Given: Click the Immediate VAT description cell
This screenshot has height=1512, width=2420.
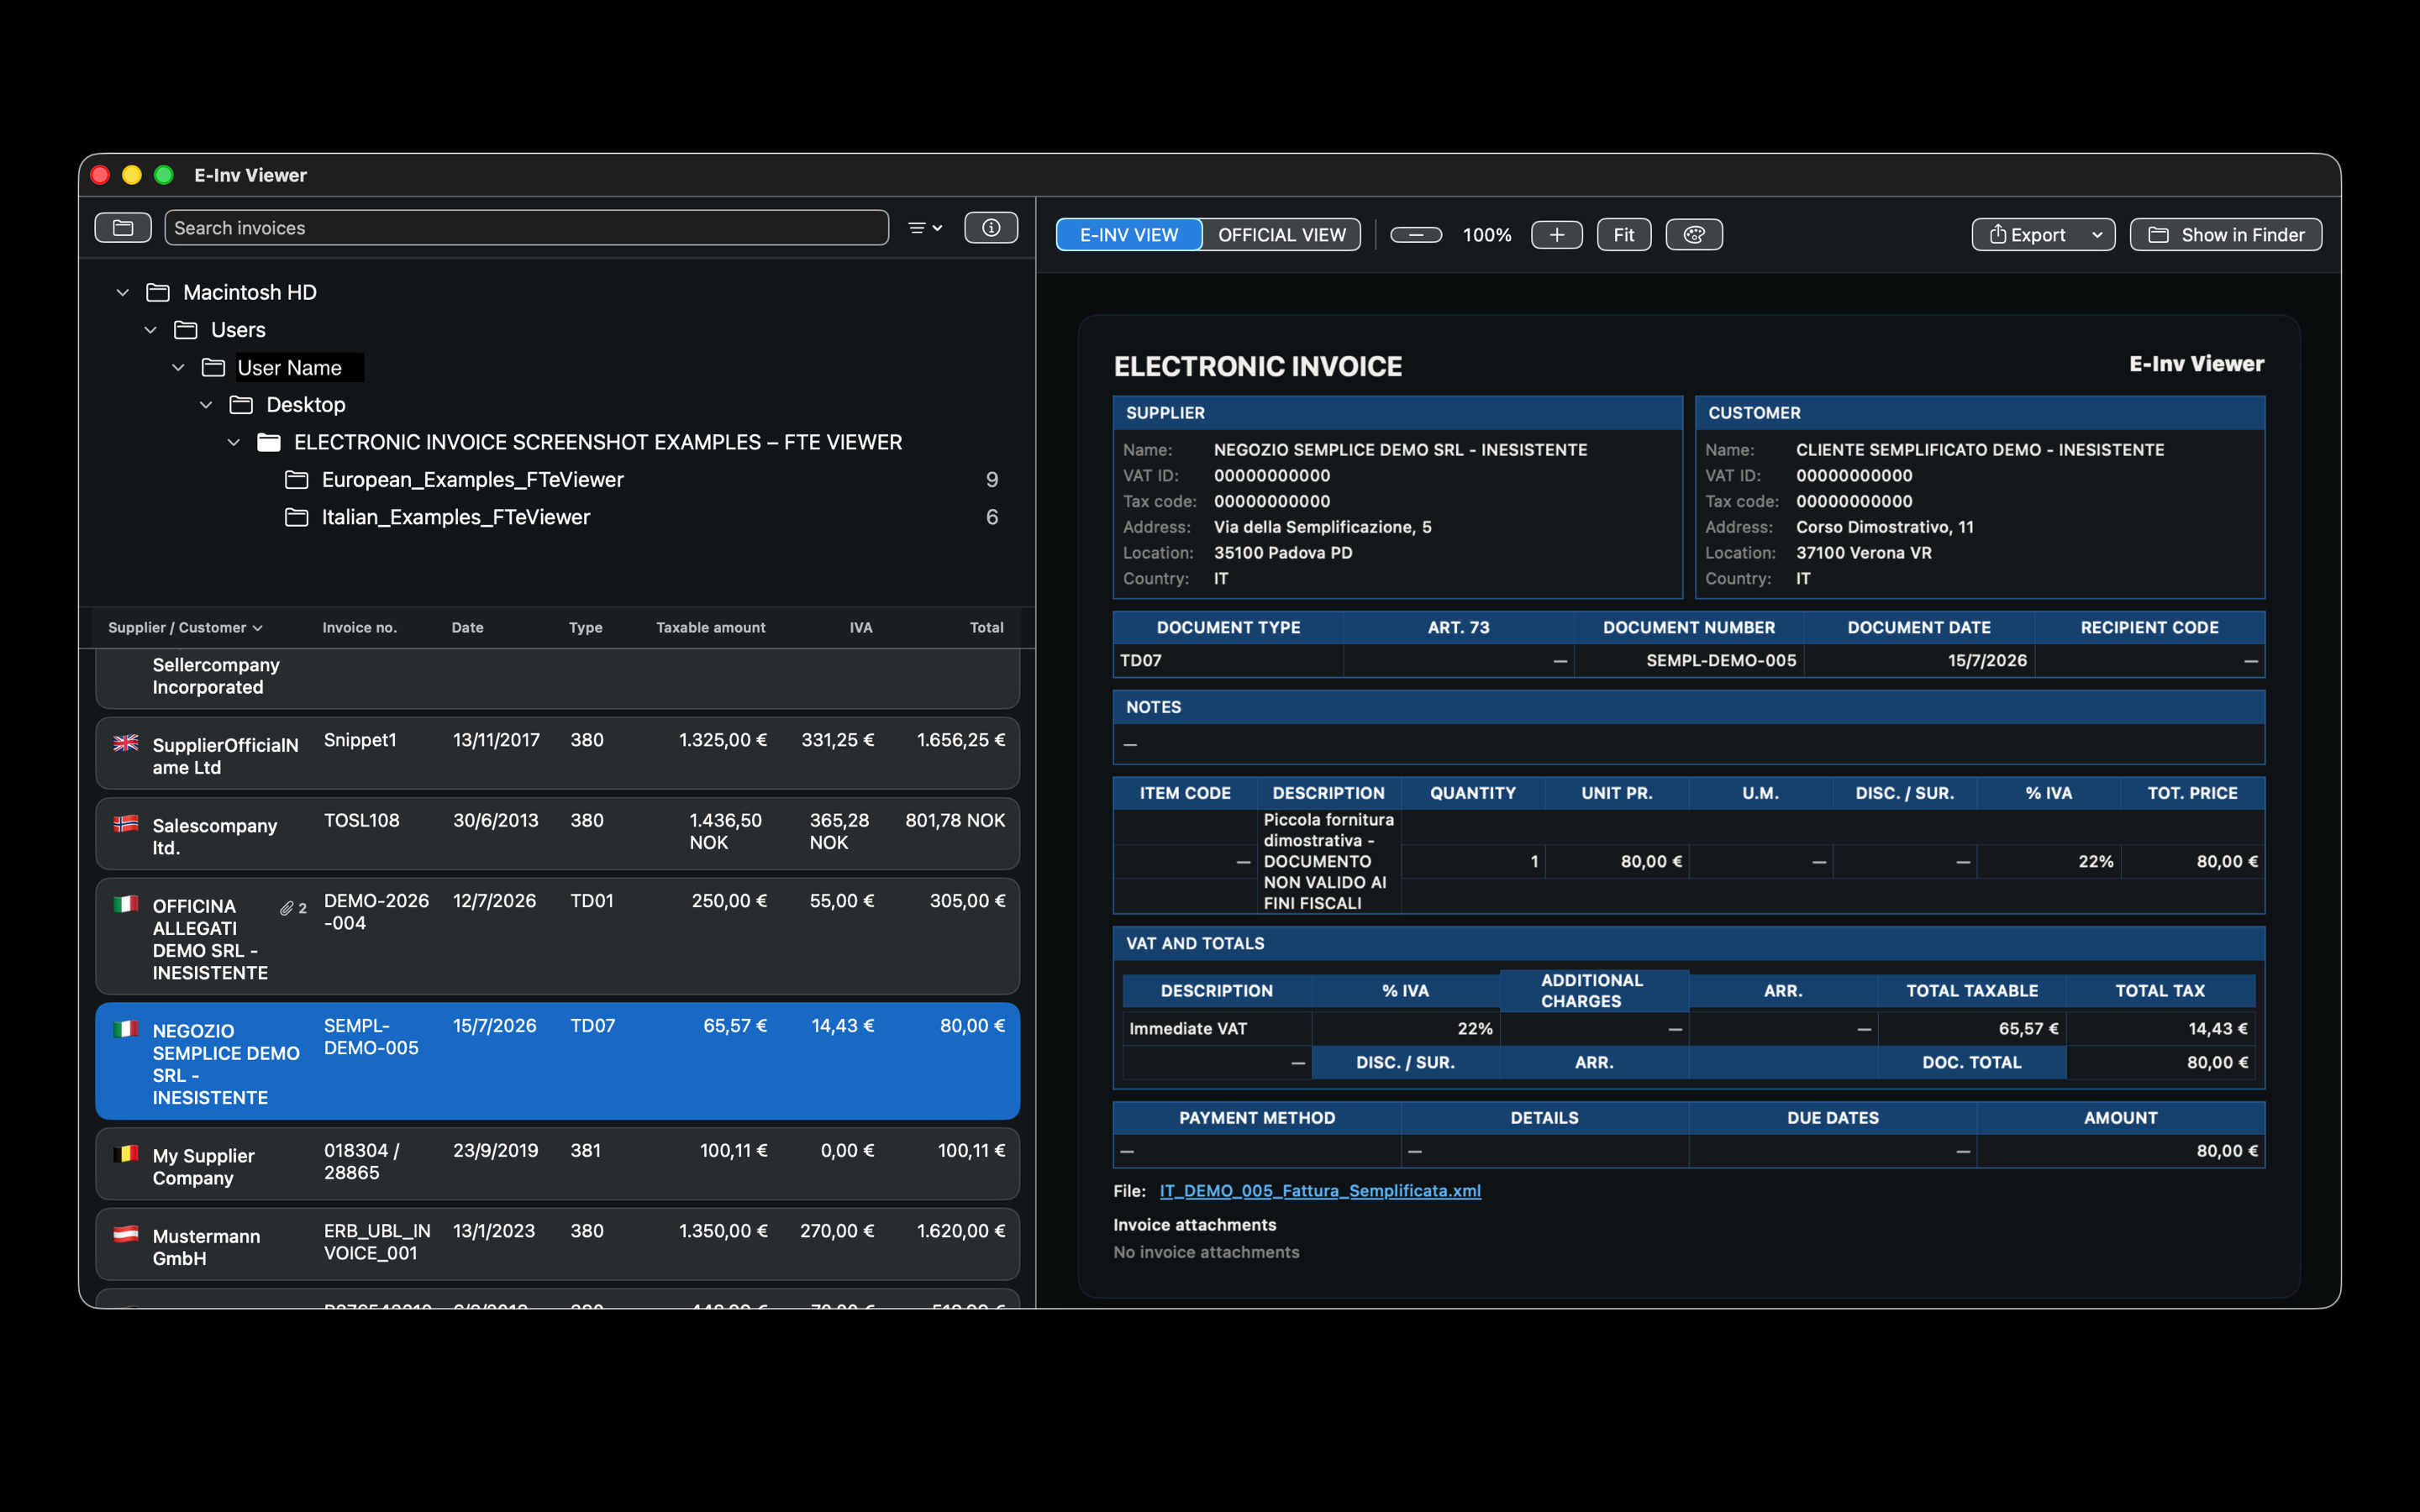Looking at the screenshot, I should pos(1216,1029).
